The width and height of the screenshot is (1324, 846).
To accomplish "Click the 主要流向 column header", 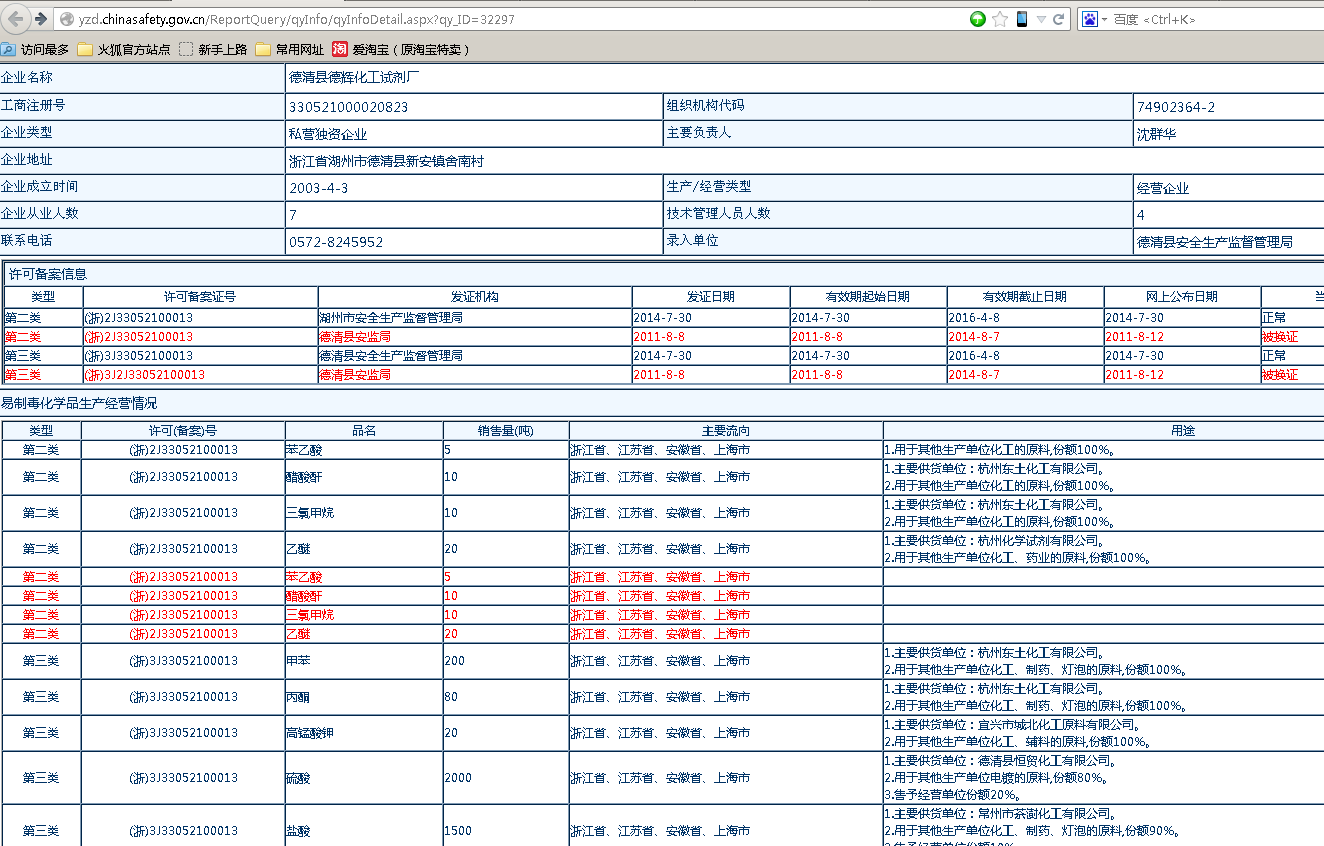I will pyautogui.click(x=726, y=431).
